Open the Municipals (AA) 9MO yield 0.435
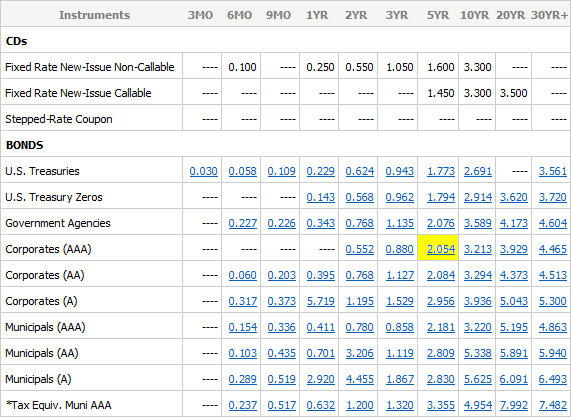571x417 pixels. tap(281, 353)
